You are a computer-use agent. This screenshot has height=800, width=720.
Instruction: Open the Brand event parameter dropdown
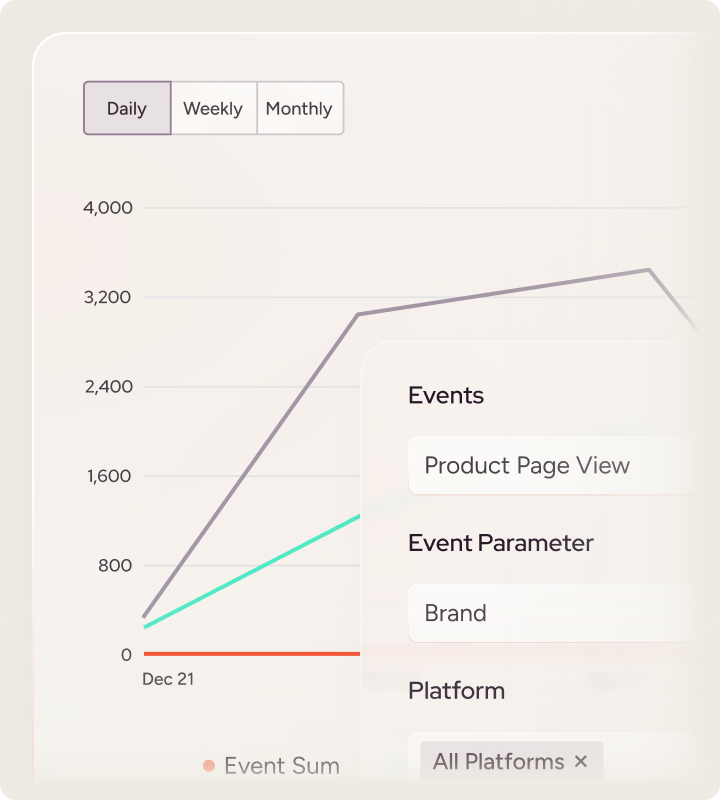pyautogui.click(x=550, y=613)
